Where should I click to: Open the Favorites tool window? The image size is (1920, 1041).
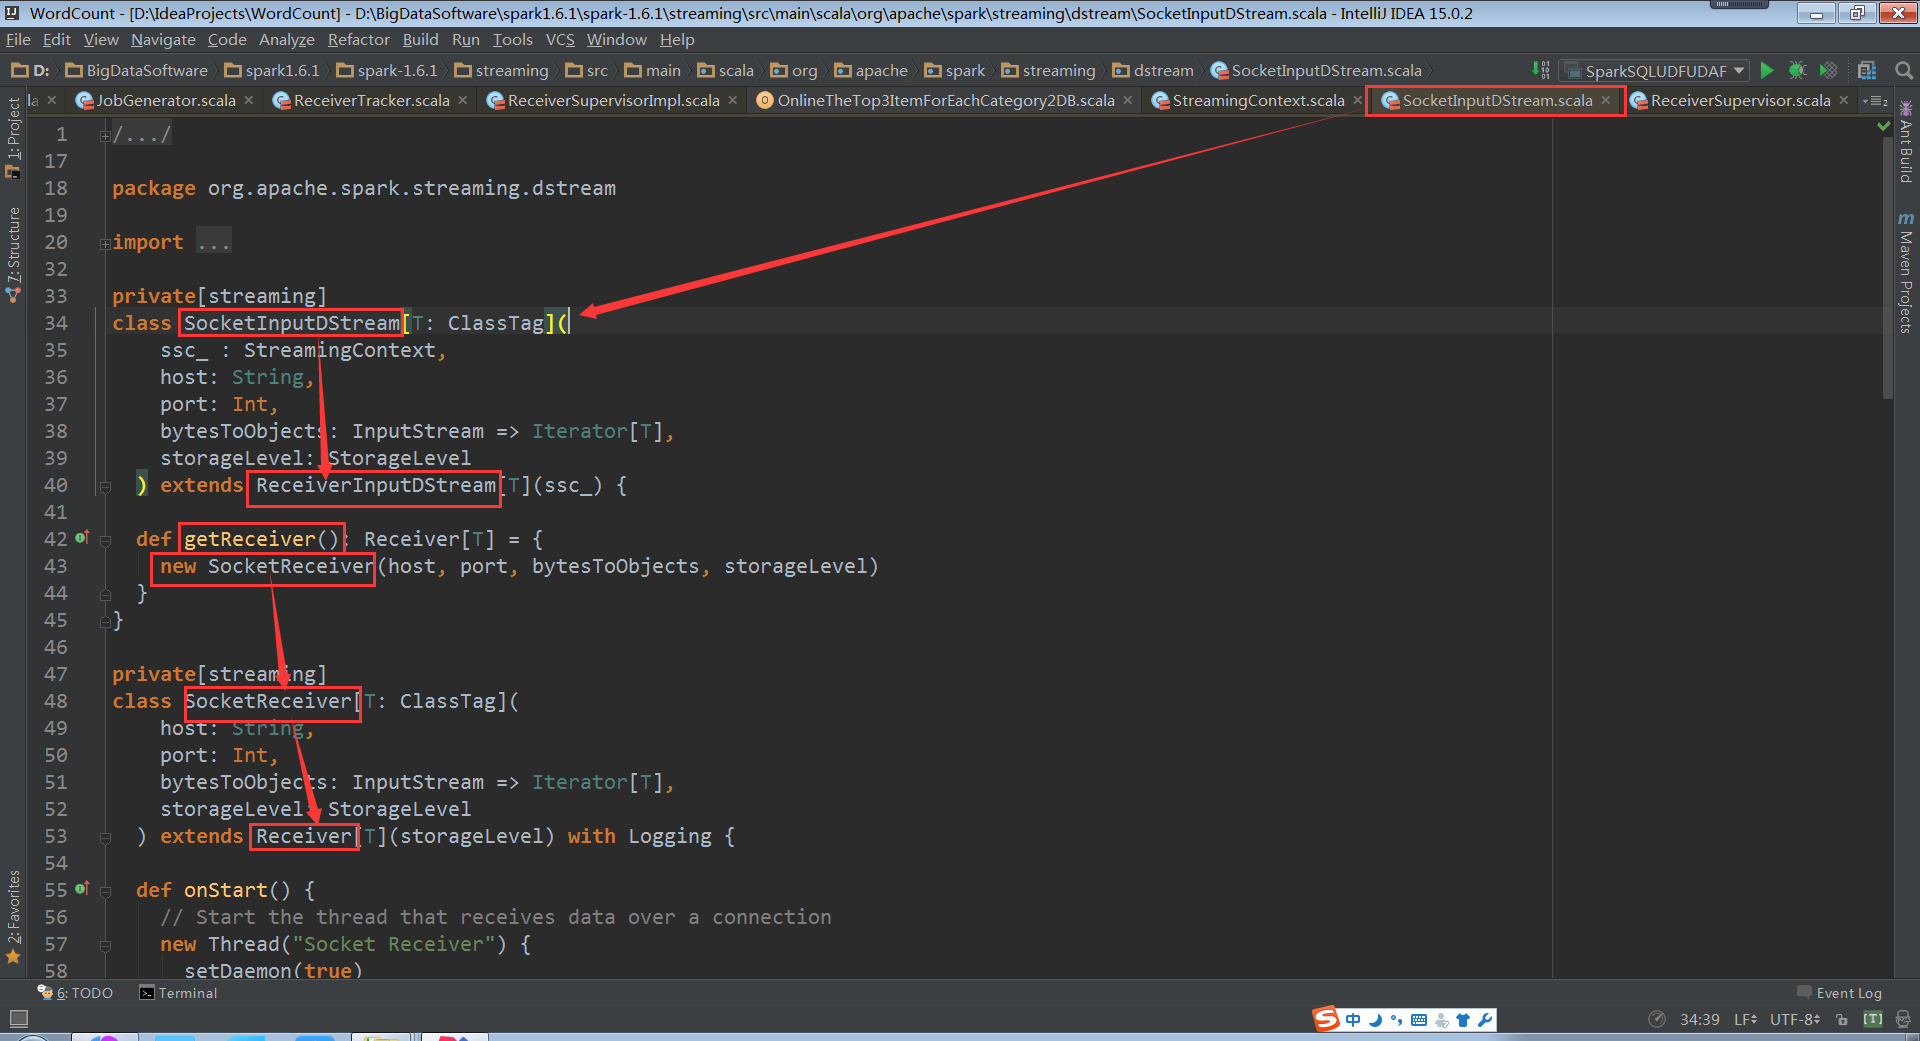[13, 917]
